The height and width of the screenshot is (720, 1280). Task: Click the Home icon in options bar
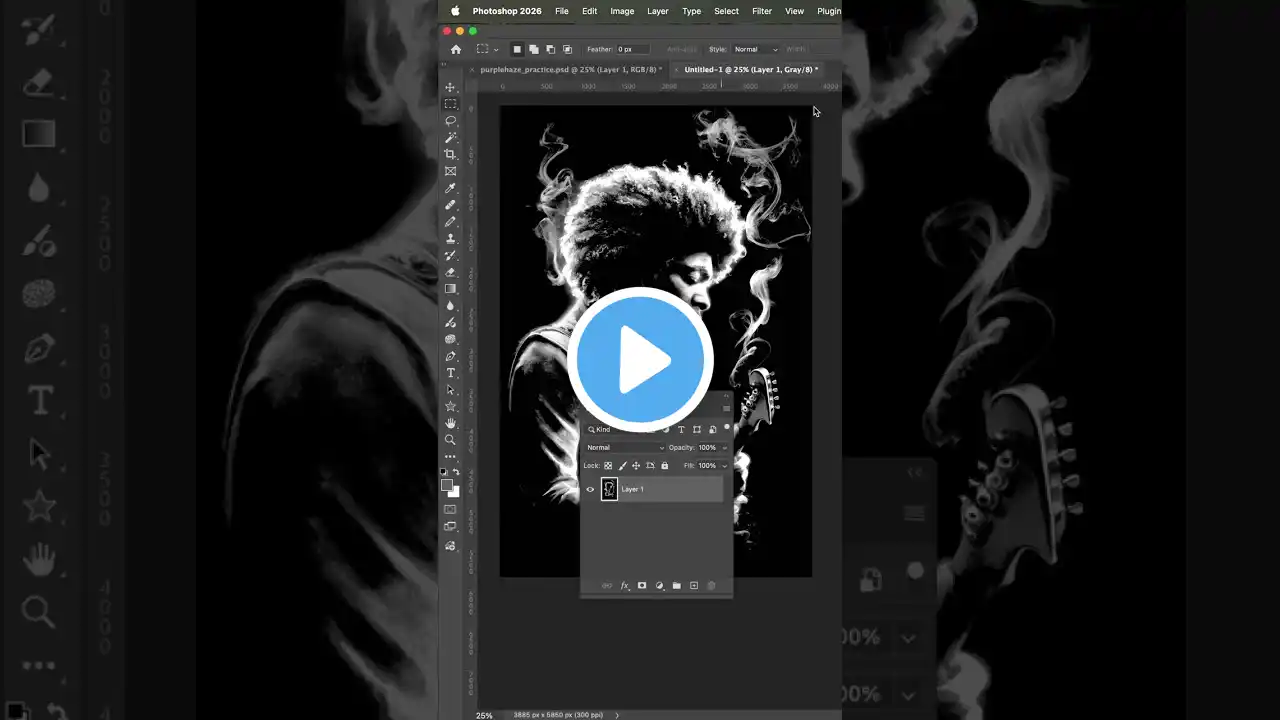click(x=456, y=49)
